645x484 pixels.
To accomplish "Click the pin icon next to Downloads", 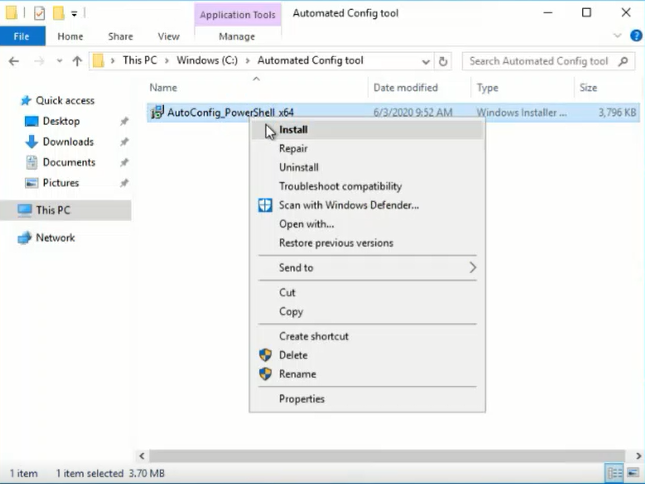I will pos(124,142).
